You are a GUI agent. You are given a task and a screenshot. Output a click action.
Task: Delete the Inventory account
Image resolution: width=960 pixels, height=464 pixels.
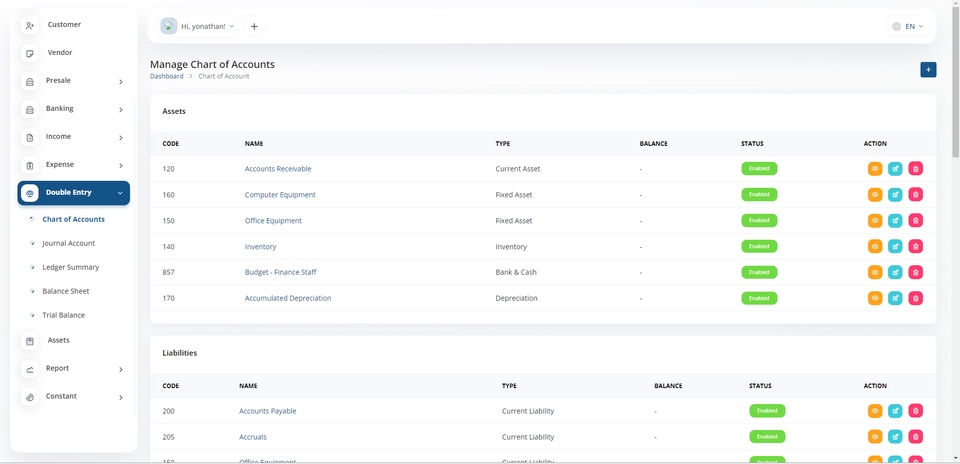click(x=915, y=247)
